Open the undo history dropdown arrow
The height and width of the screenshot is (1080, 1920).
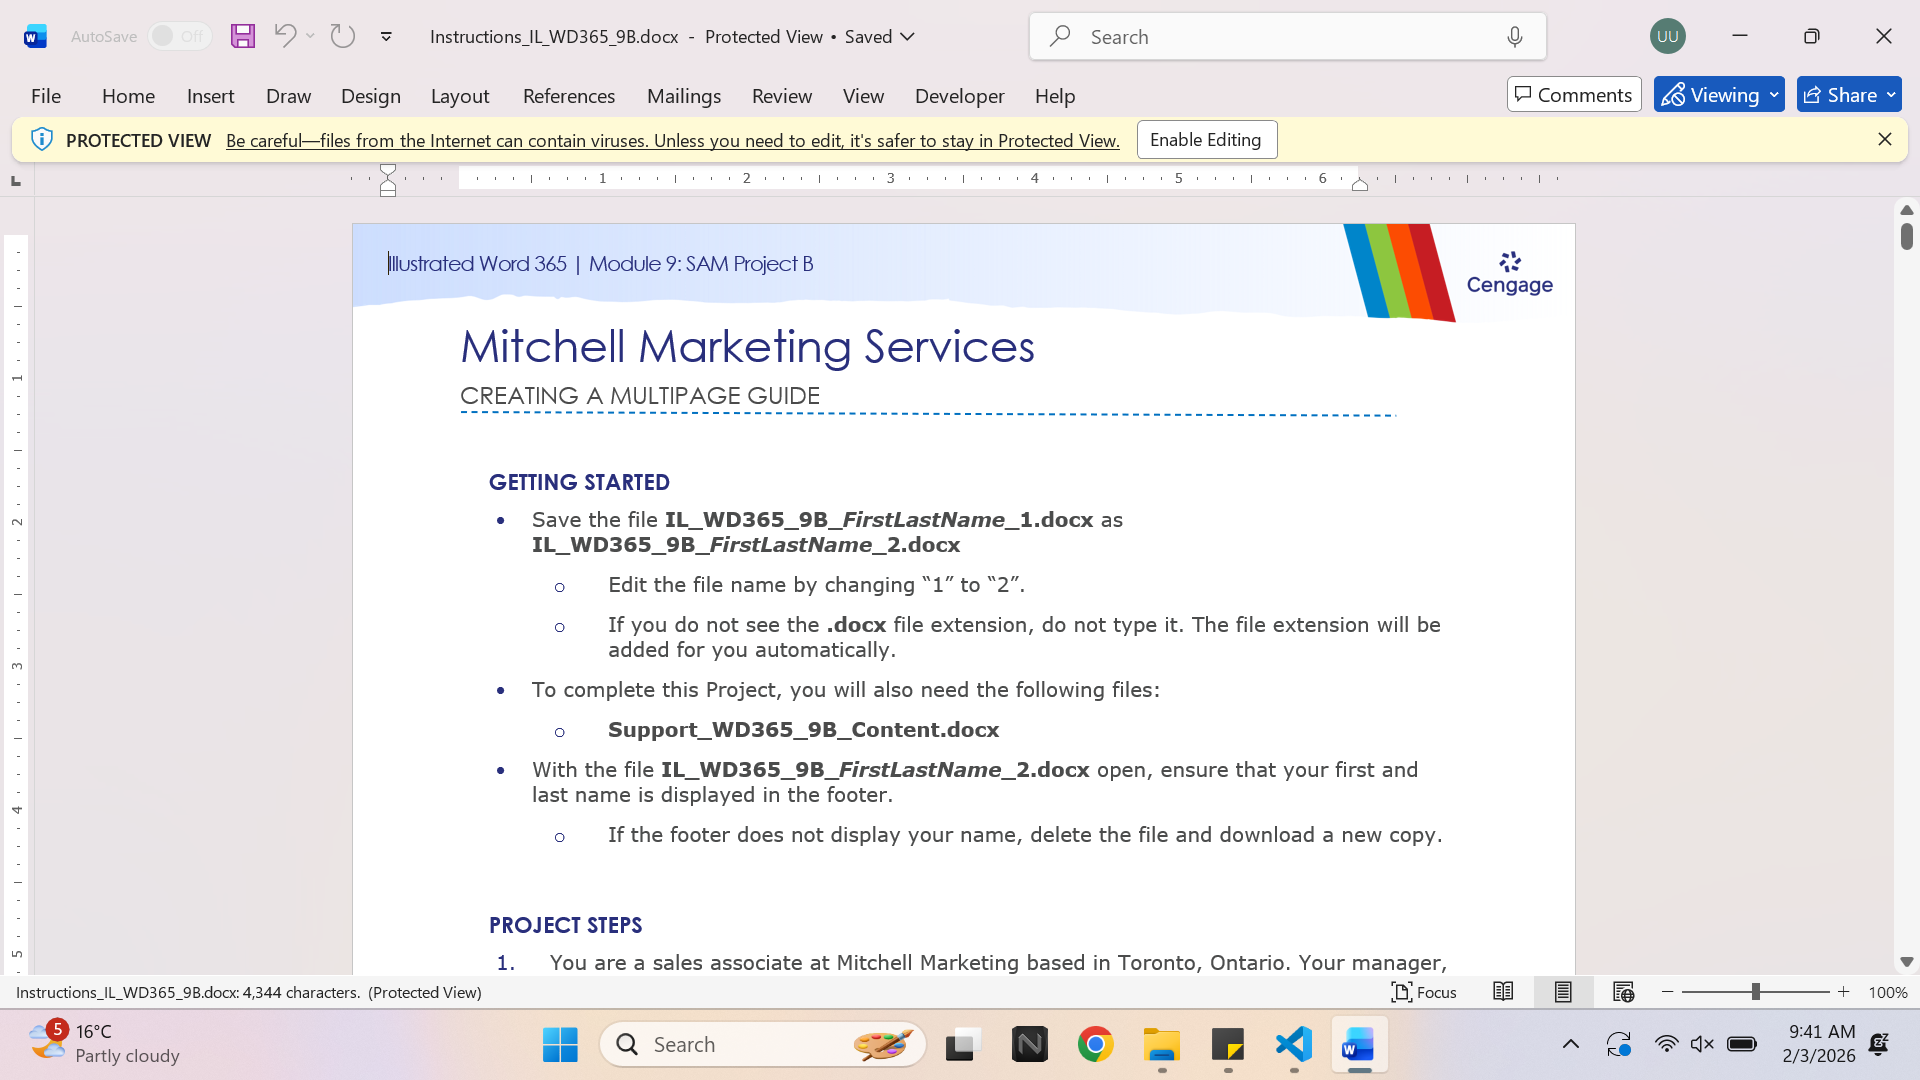311,36
